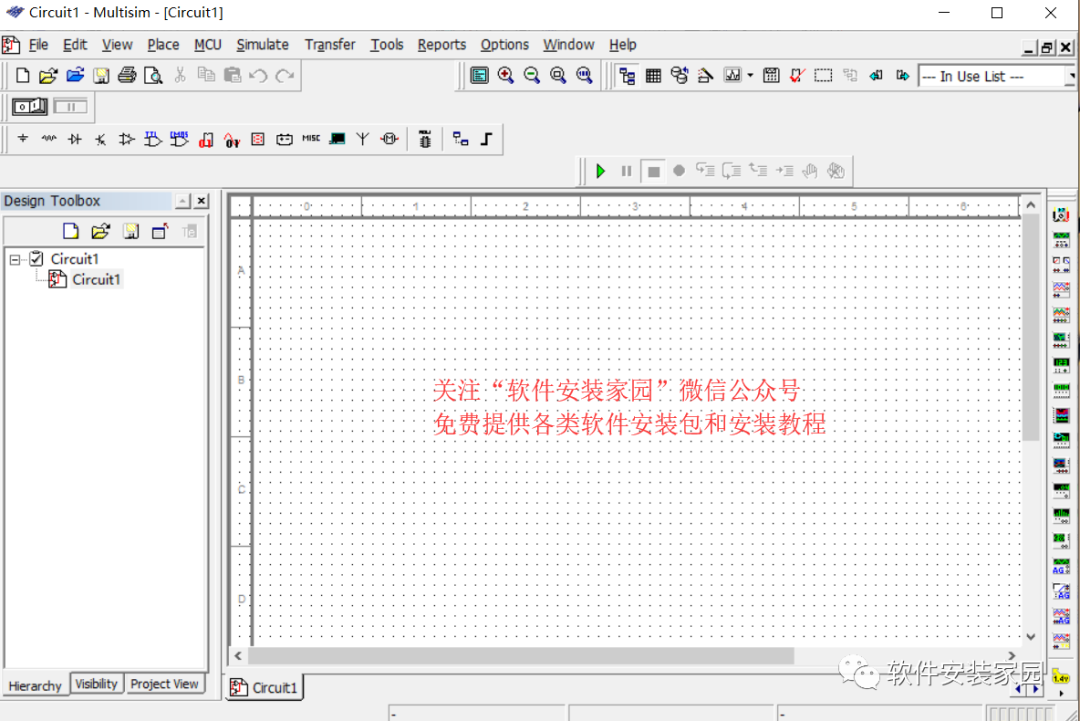Pause the simulation

coord(626,171)
